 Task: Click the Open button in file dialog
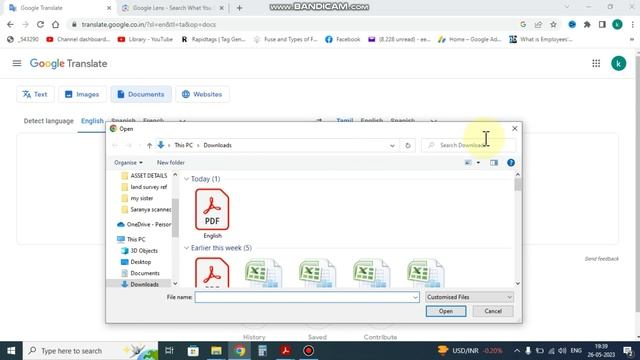pyautogui.click(x=446, y=311)
